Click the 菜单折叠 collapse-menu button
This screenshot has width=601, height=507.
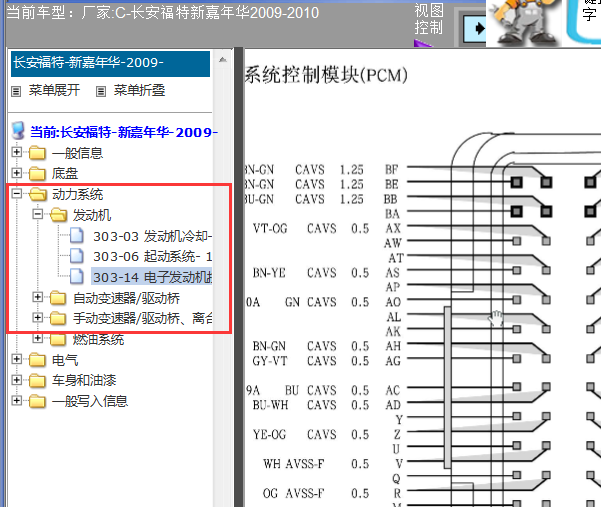tap(140, 90)
